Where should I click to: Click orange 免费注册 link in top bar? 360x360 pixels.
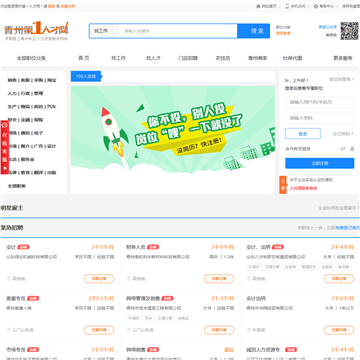point(68,6)
